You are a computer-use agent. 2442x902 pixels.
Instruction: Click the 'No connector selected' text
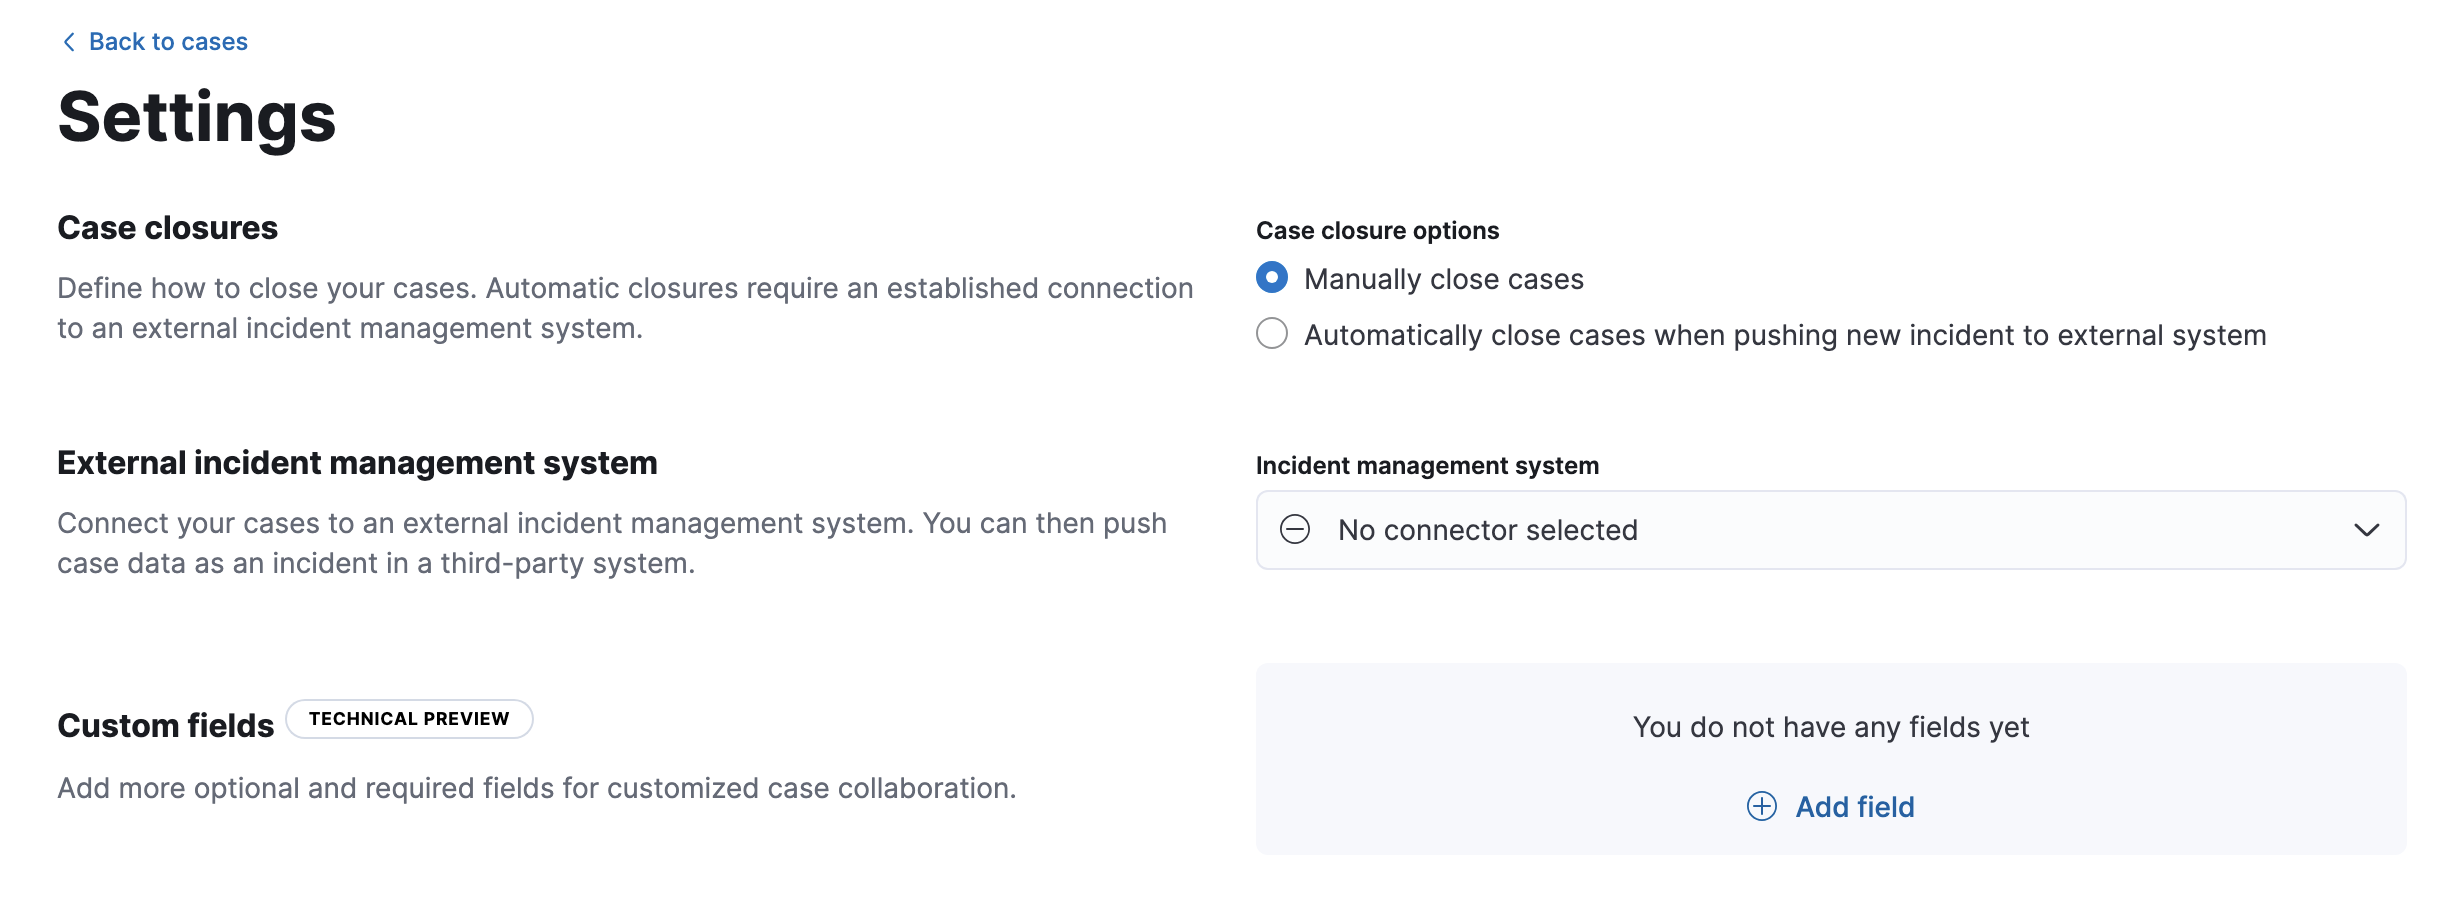coord(1487,530)
